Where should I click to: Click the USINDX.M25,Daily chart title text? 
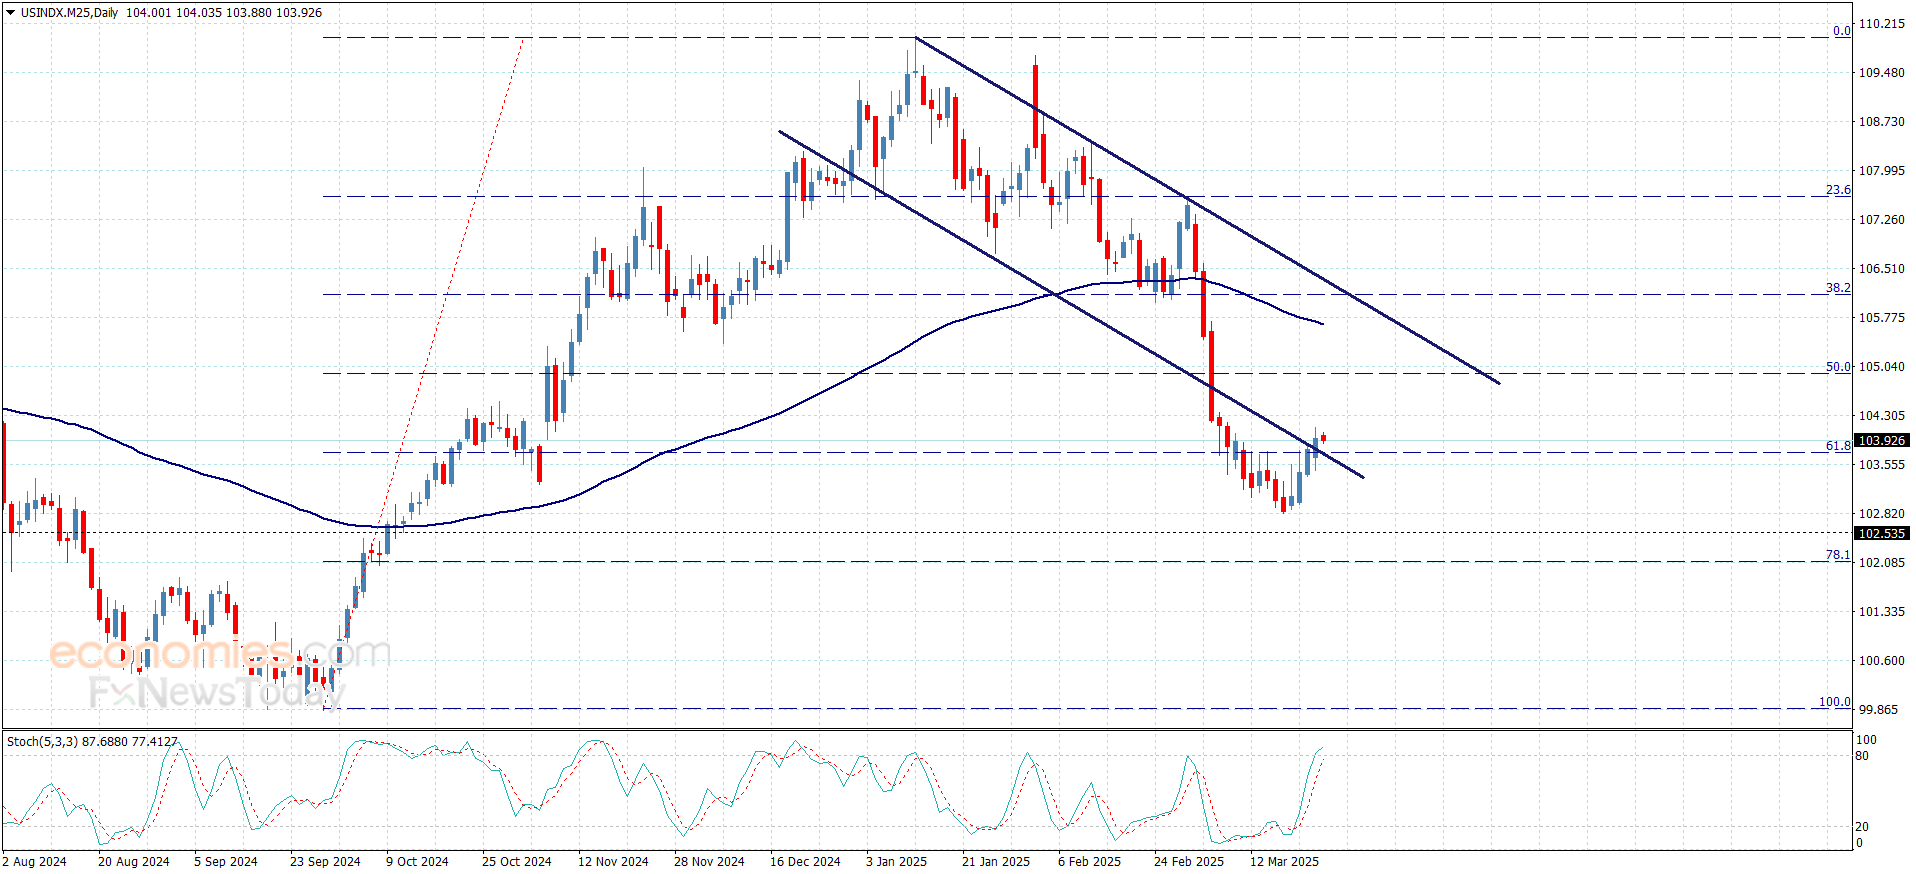point(69,13)
